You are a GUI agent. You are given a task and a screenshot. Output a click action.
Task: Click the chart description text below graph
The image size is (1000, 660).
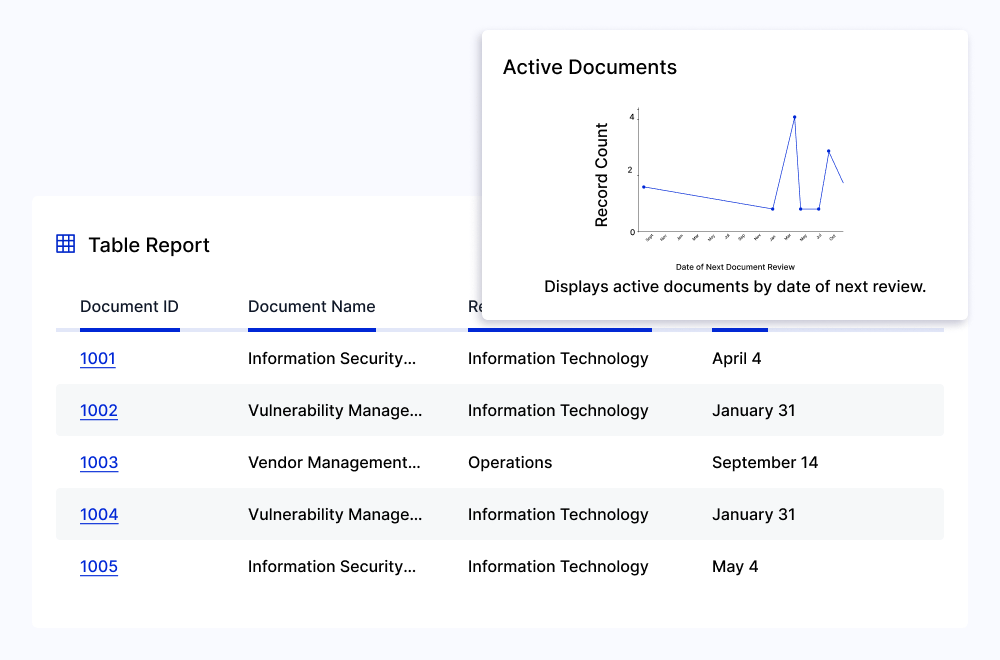[735, 287]
